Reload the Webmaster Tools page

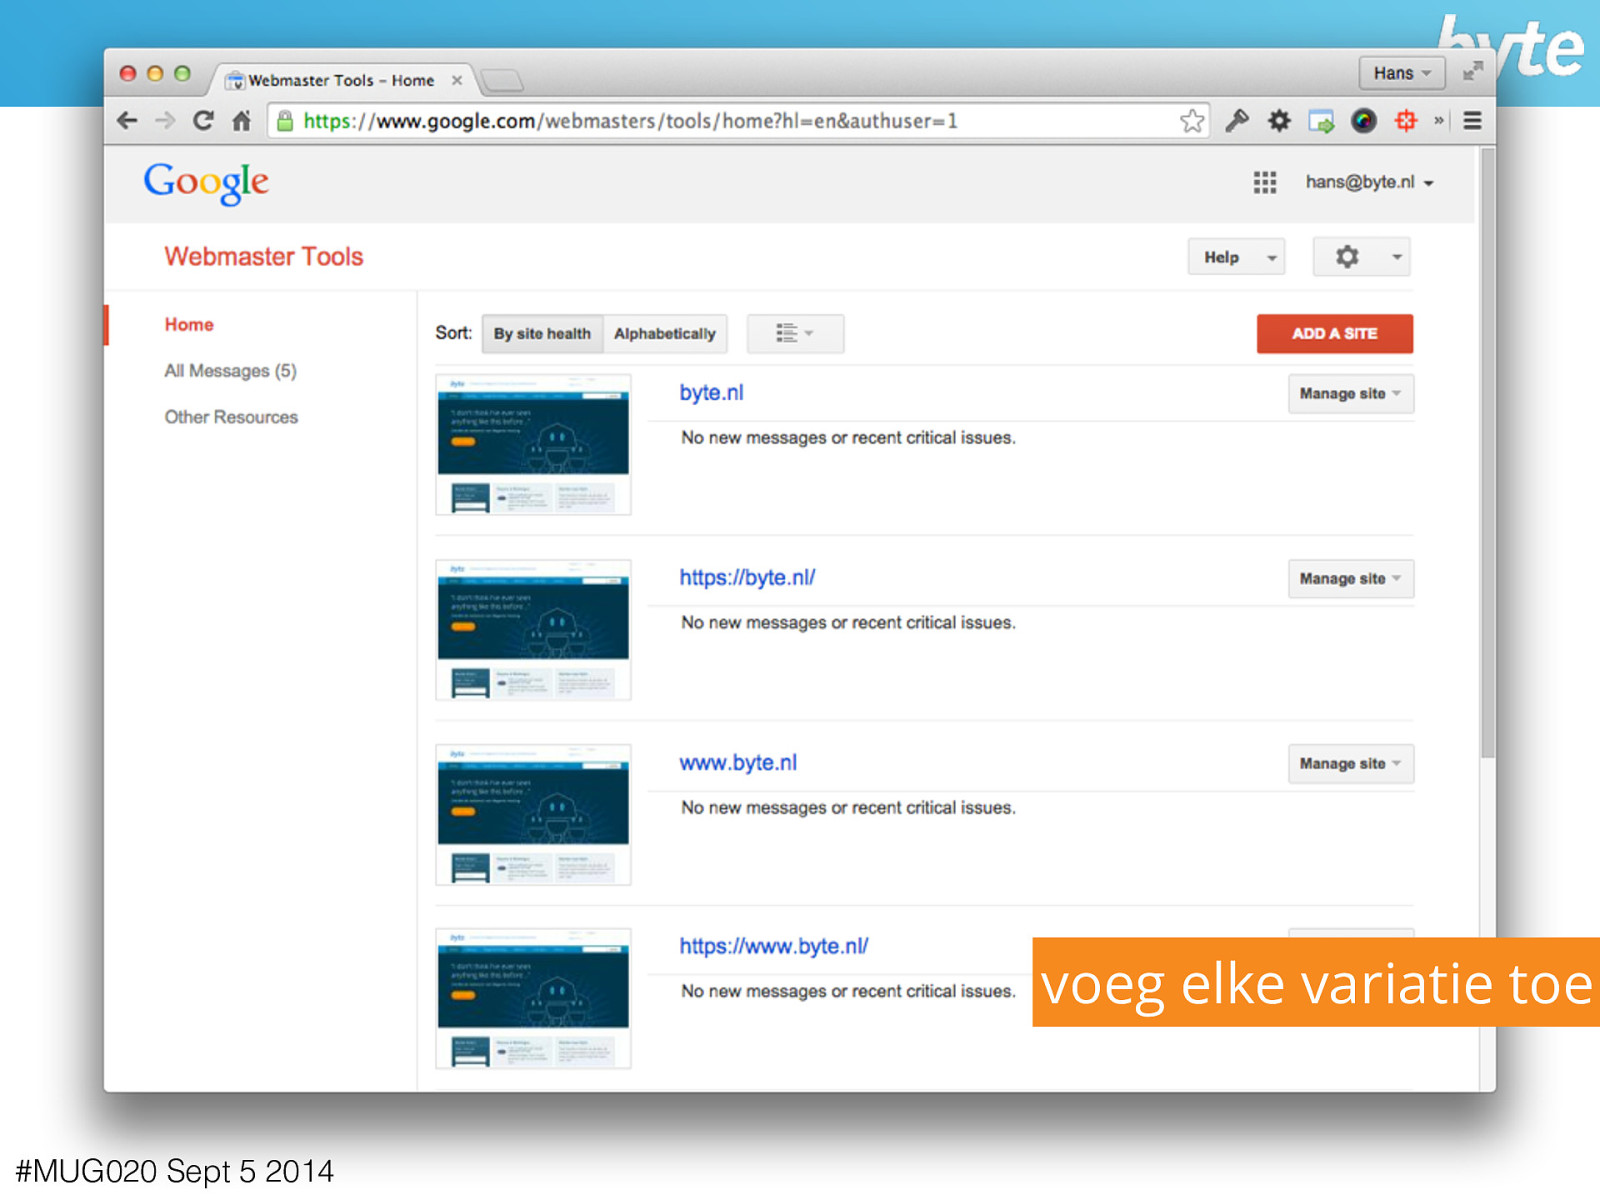point(203,121)
